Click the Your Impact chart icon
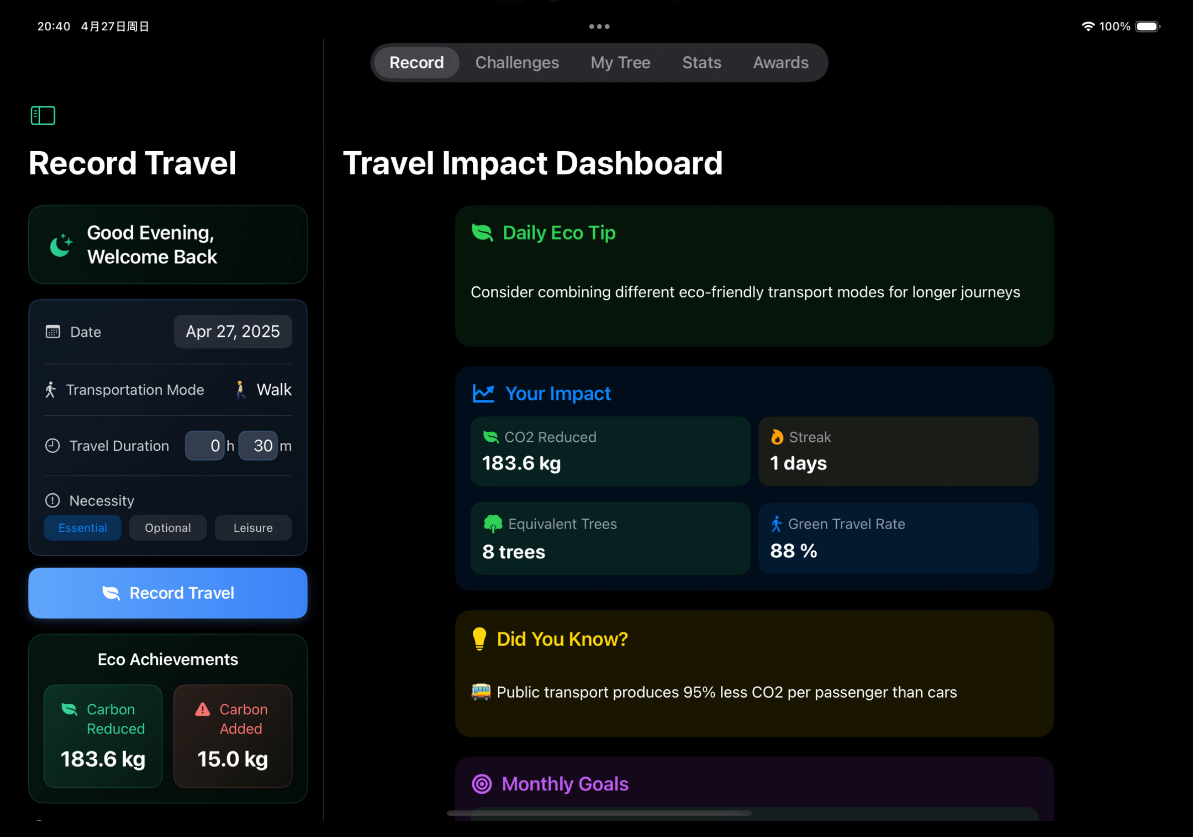 483,393
